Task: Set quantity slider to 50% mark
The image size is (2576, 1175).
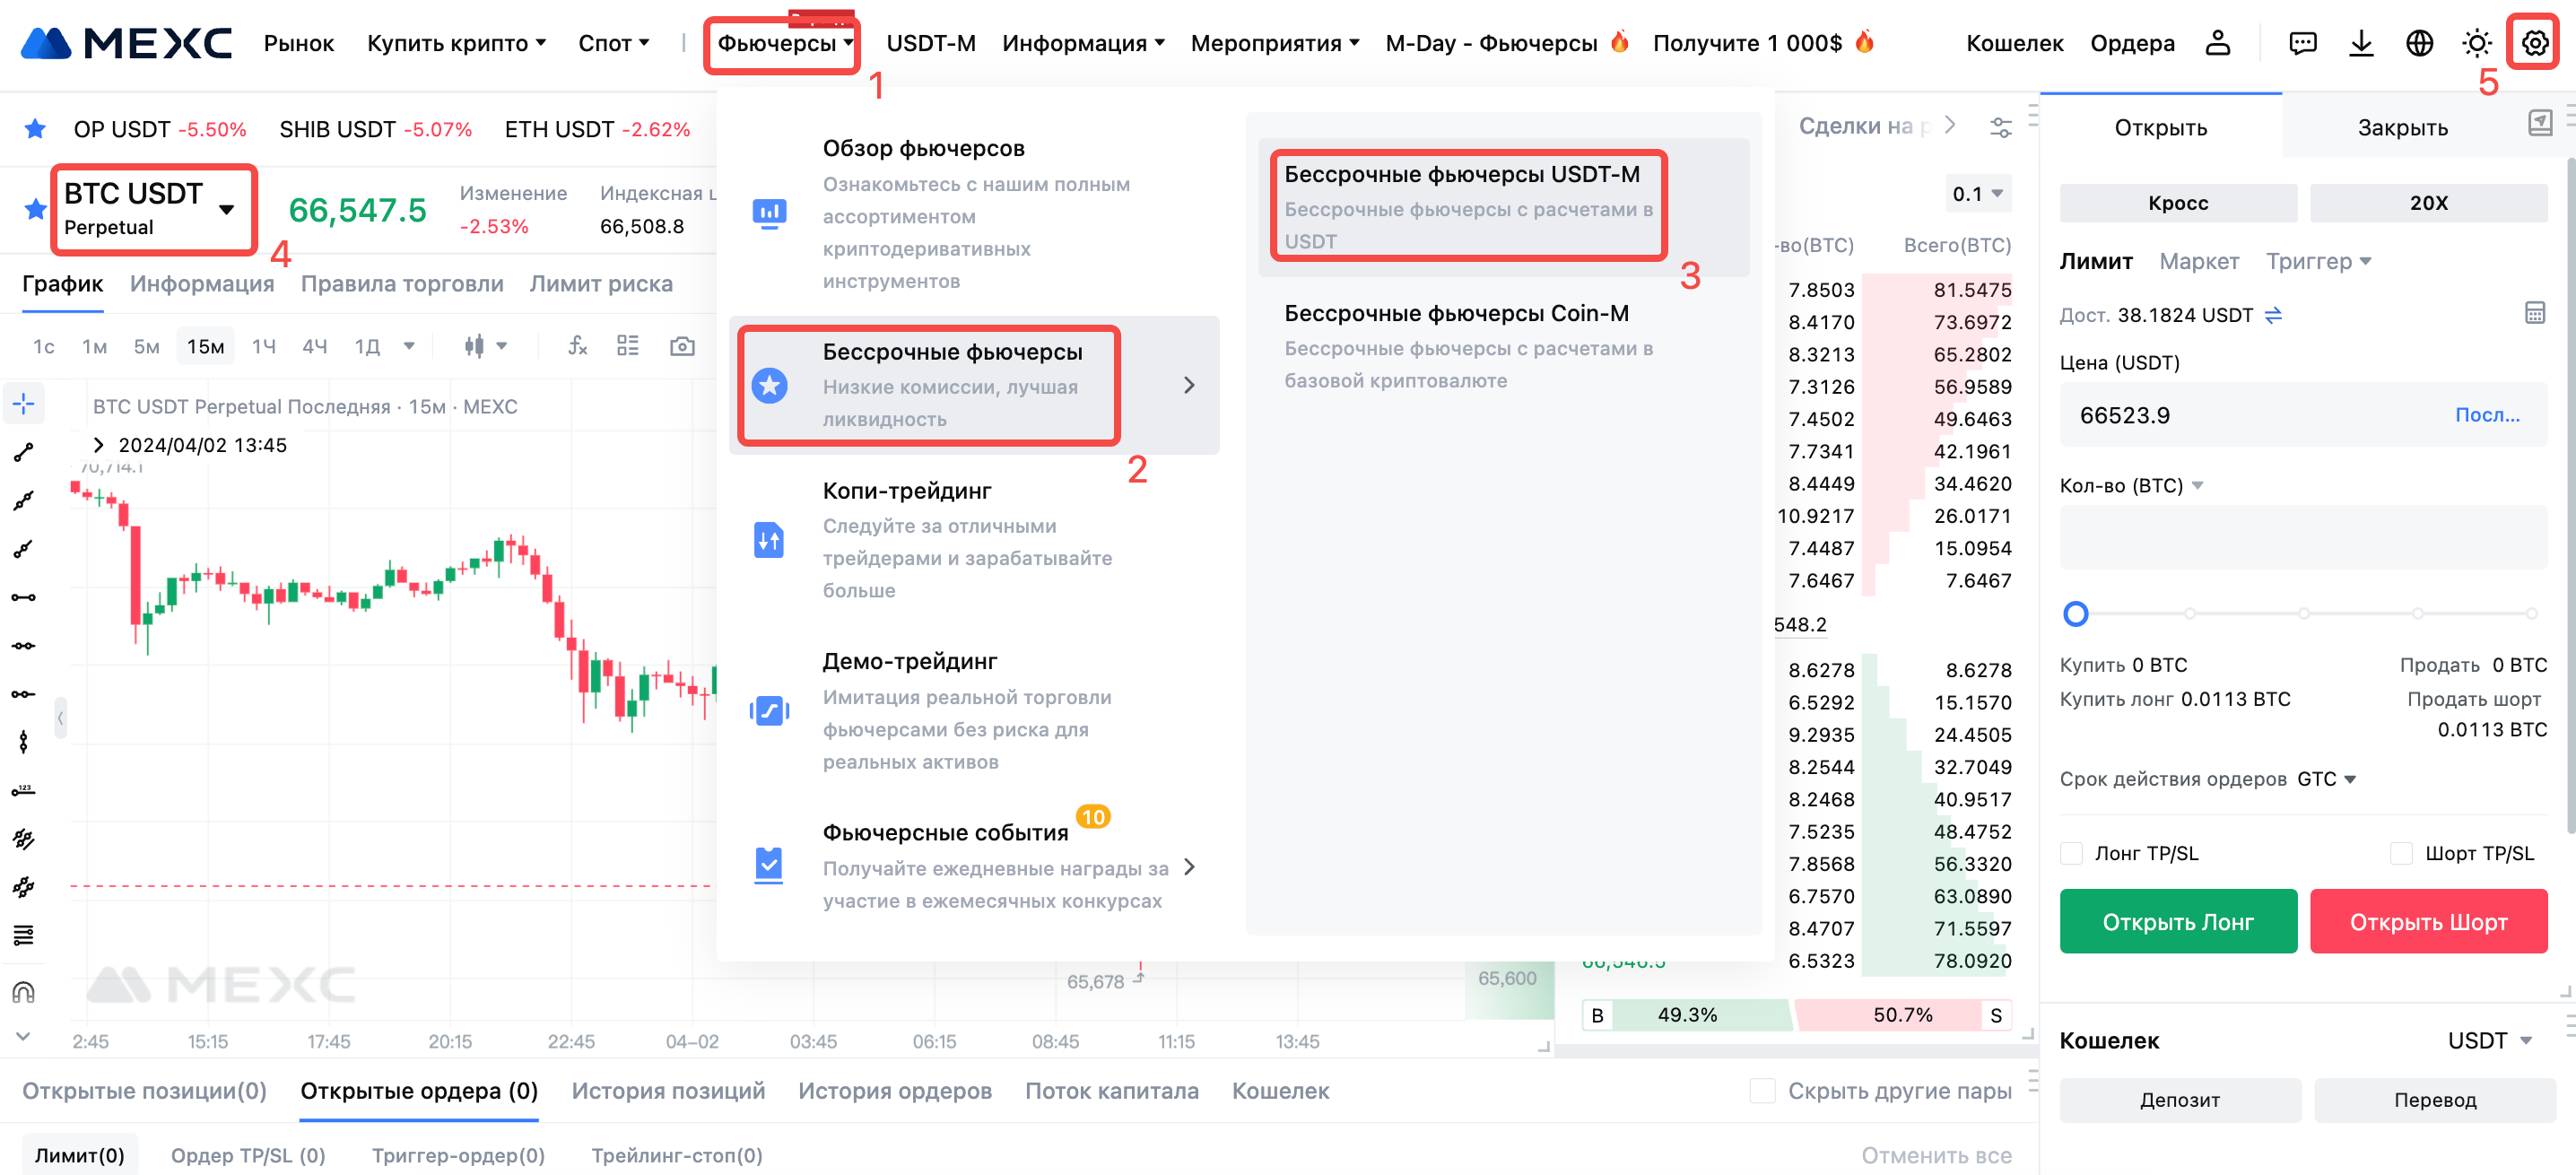Action: pos(2303,613)
